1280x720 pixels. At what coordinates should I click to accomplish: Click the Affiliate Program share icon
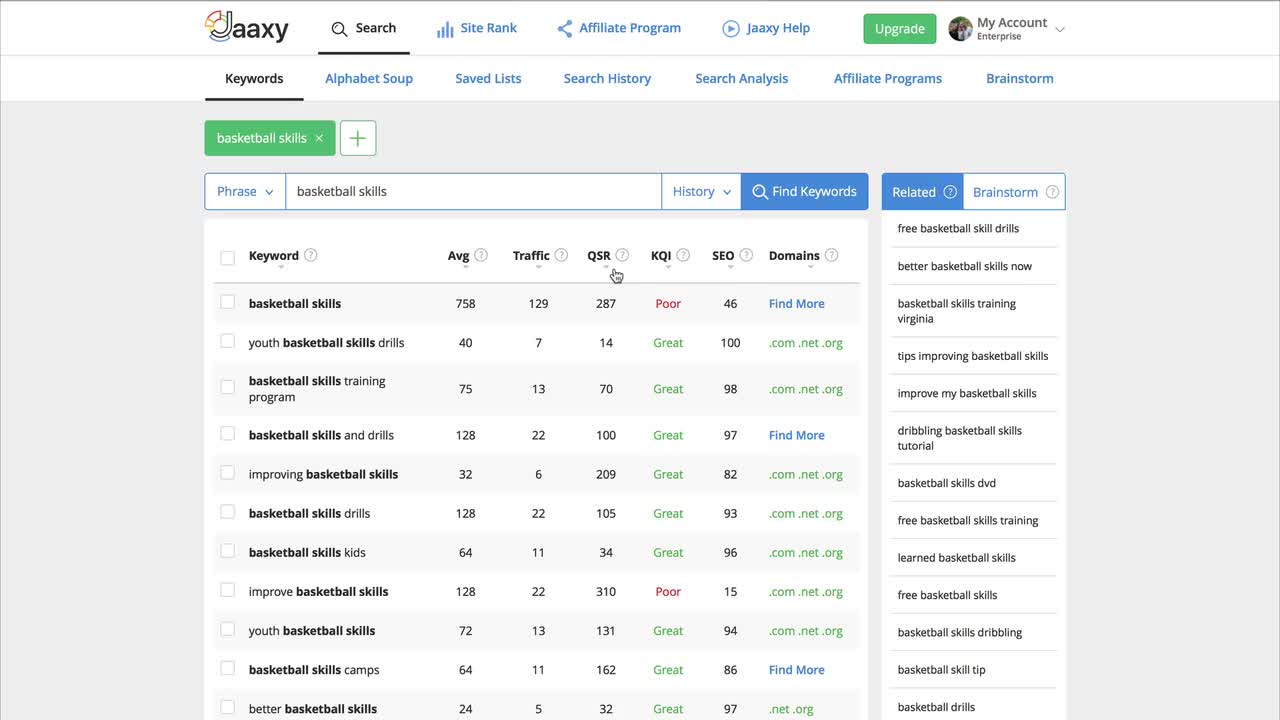(565, 29)
